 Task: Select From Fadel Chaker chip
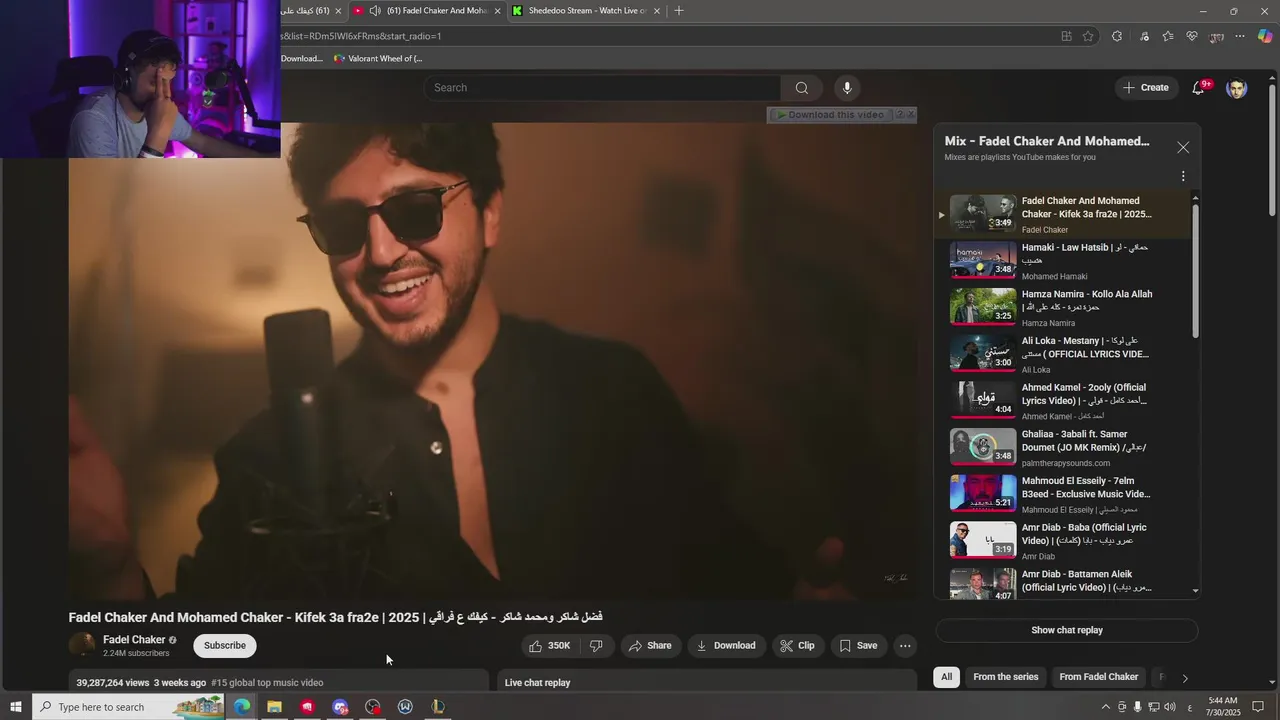(1099, 677)
